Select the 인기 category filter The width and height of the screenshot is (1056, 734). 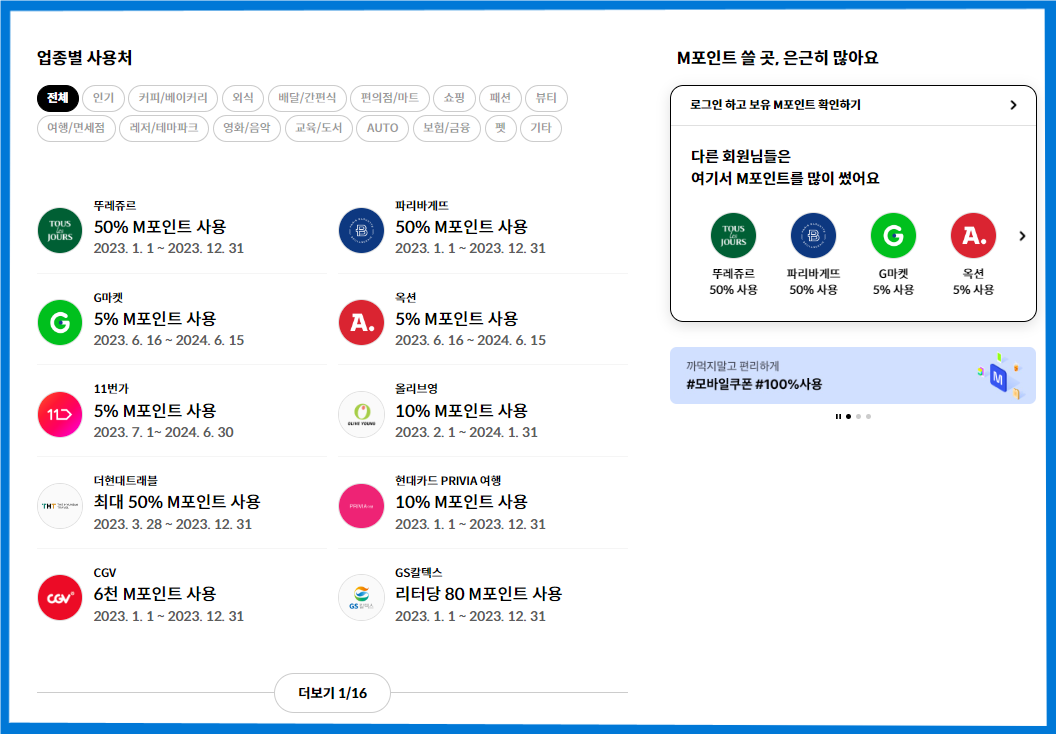point(103,98)
